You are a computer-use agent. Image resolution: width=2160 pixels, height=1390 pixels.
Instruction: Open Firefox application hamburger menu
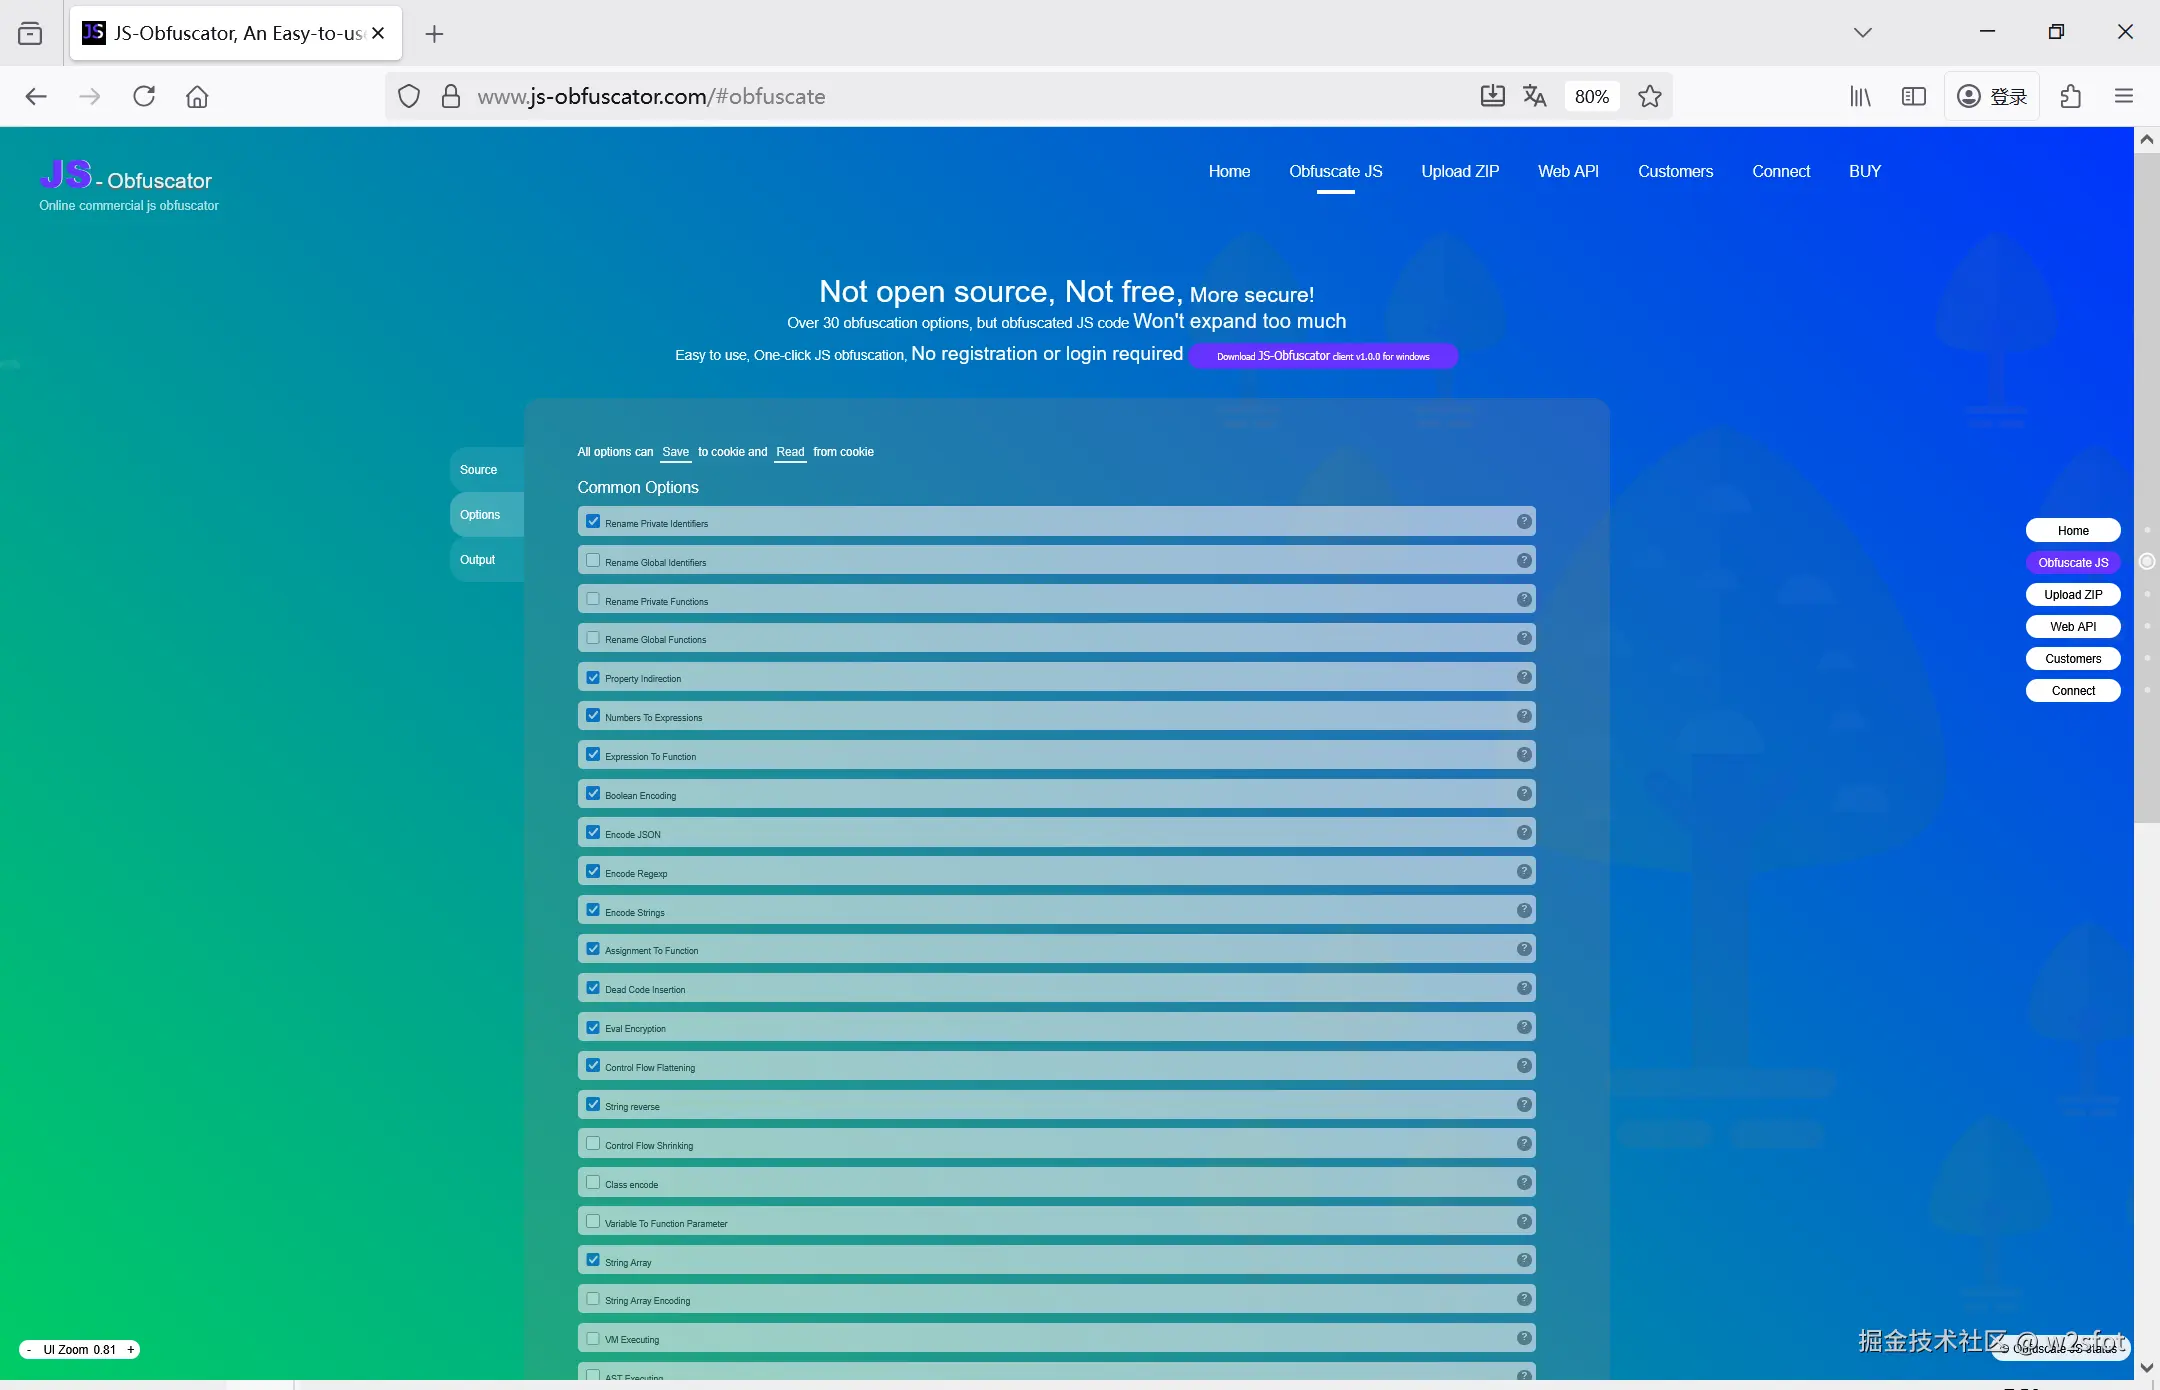pos(2124,96)
